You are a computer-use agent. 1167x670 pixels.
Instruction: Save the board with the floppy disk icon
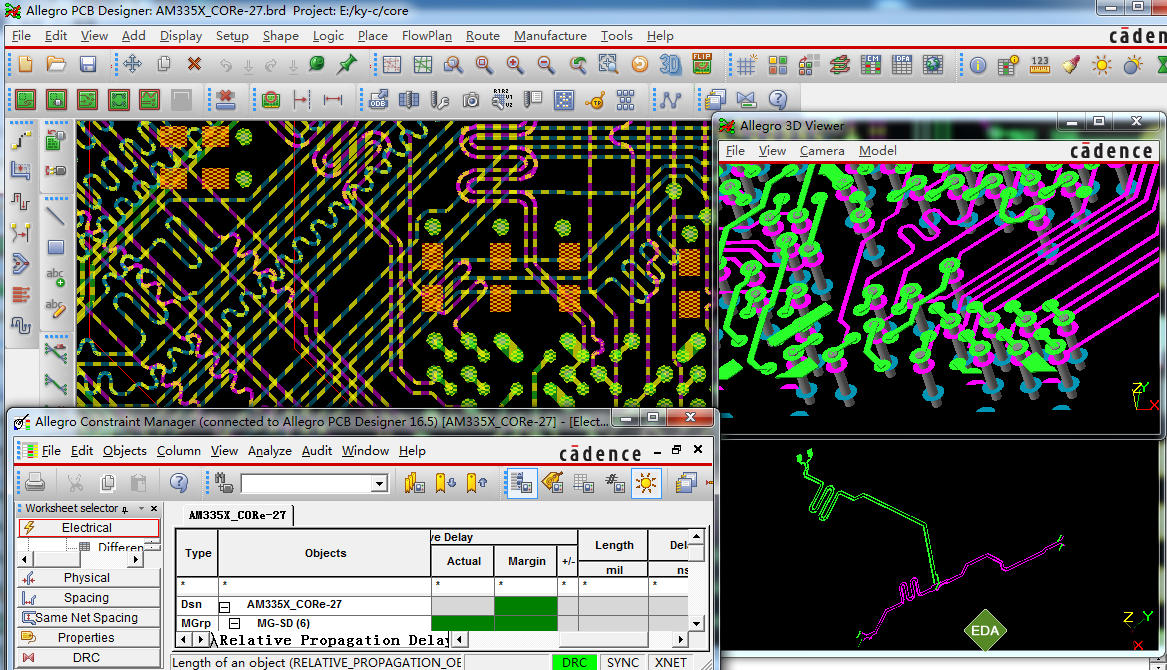coord(88,65)
